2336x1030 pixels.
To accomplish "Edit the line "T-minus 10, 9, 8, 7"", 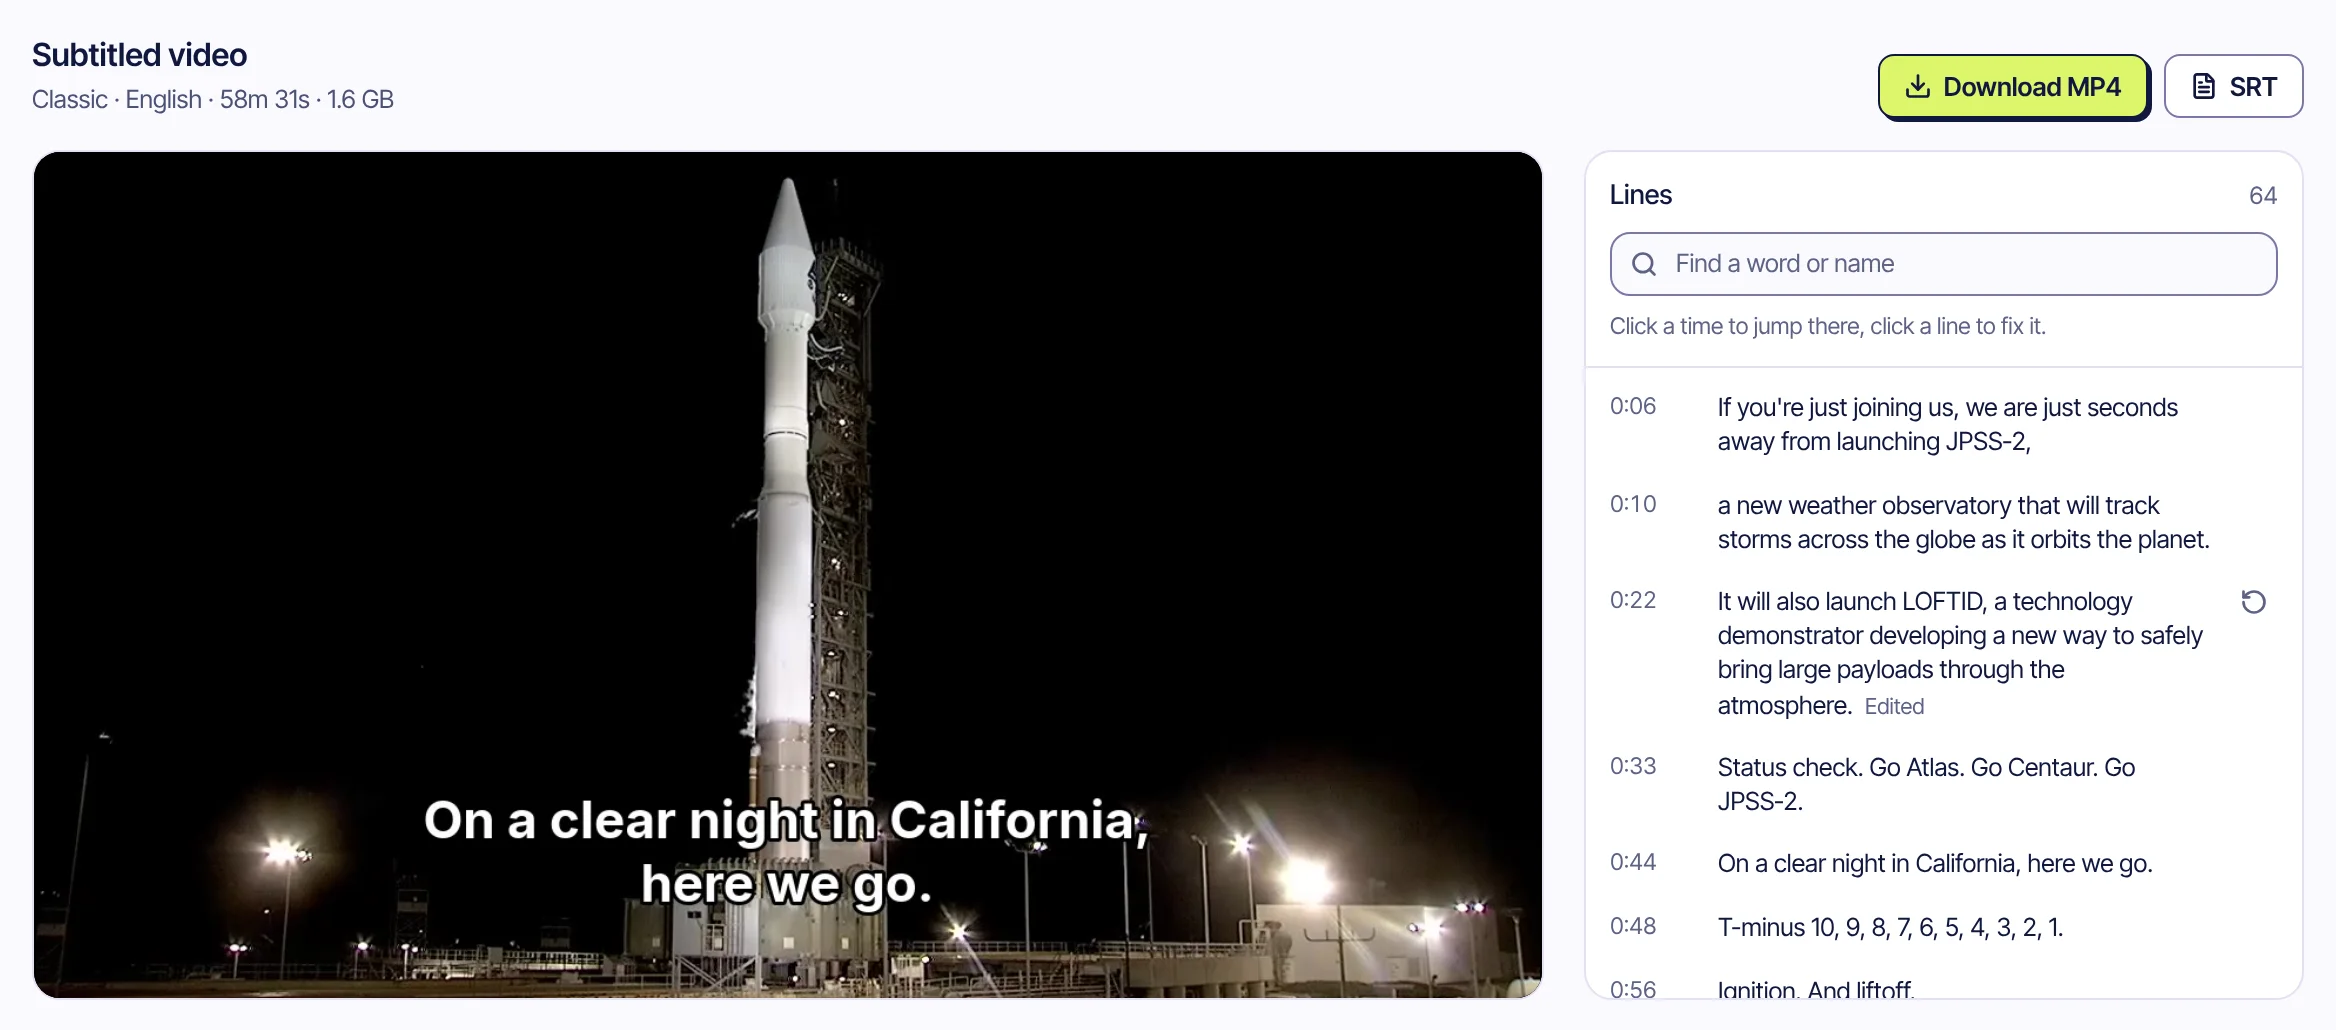I will (x=1890, y=927).
